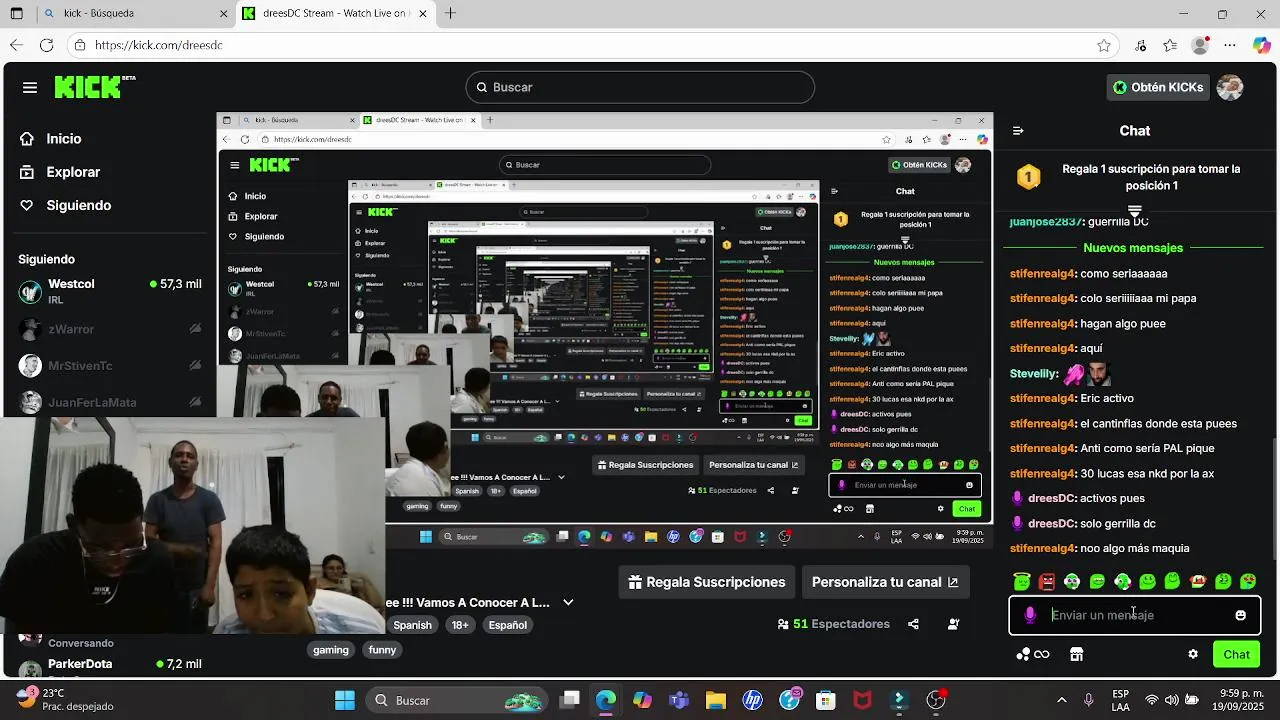Open McAfee from taskbar
This screenshot has height=720, width=1280.
861,700
